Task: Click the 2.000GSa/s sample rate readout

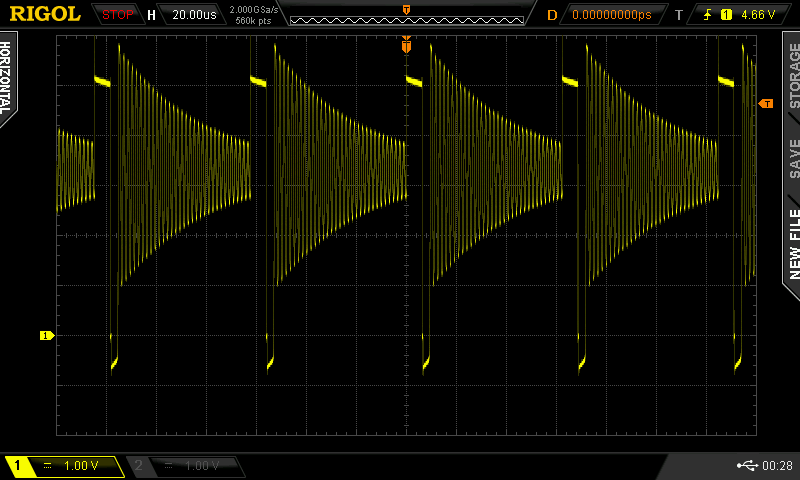Action: [x=254, y=10]
